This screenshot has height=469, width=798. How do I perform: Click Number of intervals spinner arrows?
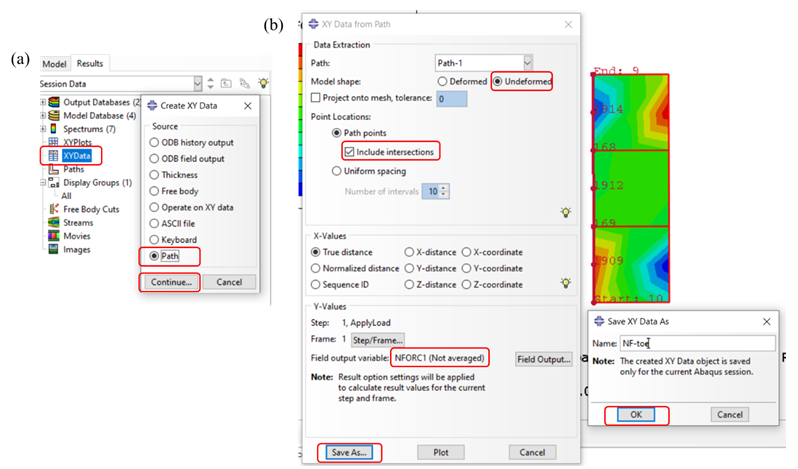(x=444, y=191)
